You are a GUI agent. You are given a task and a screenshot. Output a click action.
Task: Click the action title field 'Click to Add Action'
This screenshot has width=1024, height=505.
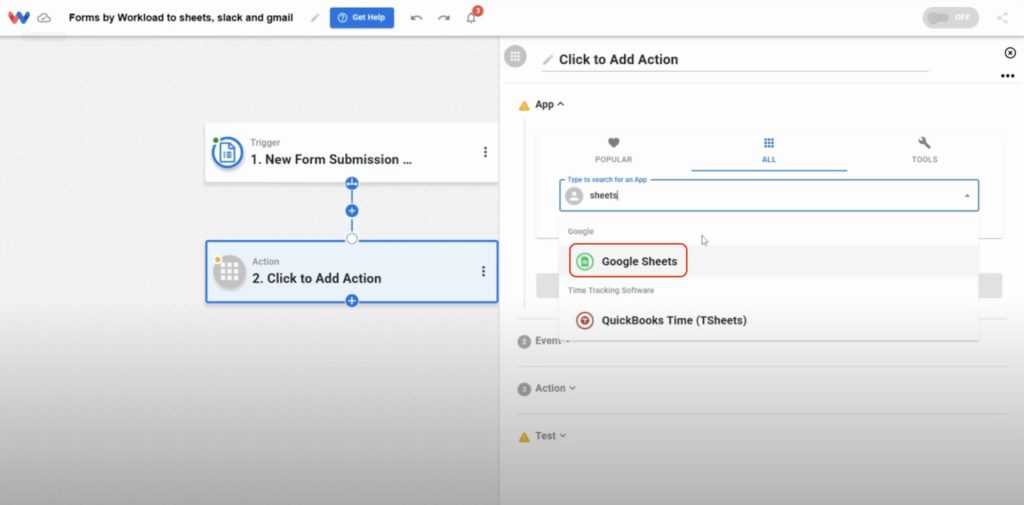coord(735,59)
